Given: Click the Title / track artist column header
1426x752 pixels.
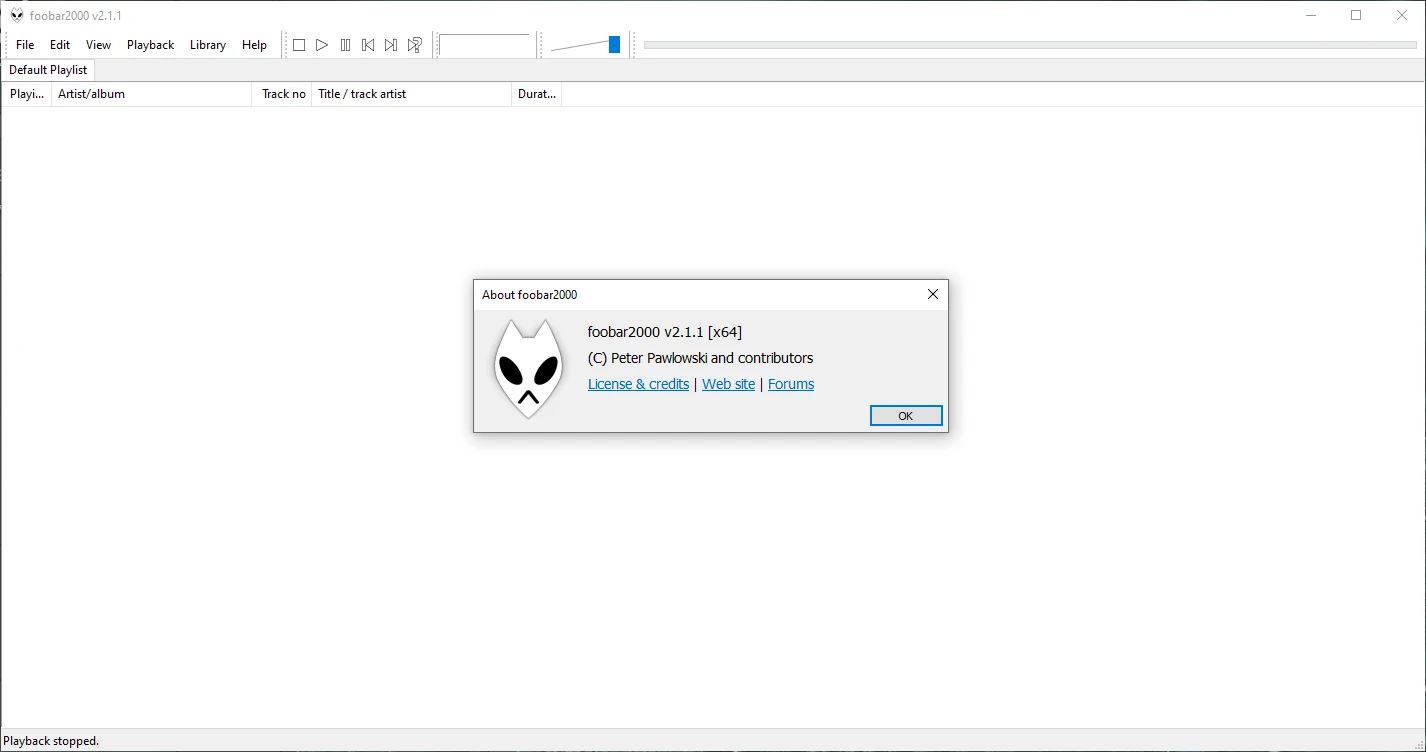Looking at the screenshot, I should (x=412, y=94).
